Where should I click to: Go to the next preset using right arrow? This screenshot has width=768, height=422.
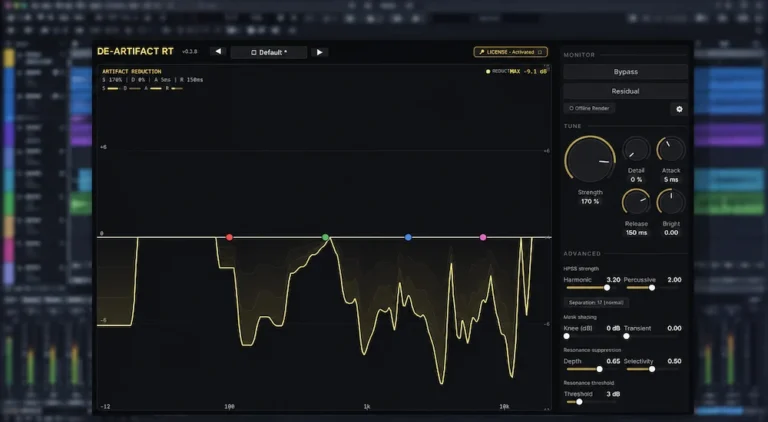click(x=319, y=52)
